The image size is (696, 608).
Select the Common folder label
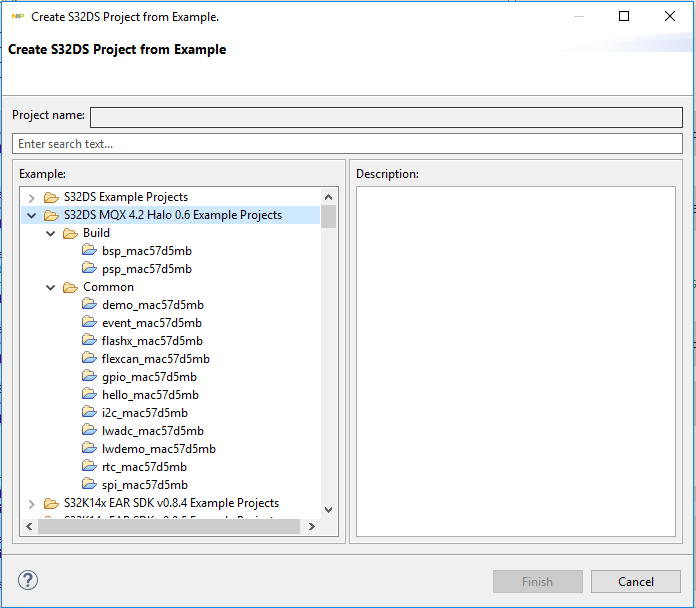108,287
